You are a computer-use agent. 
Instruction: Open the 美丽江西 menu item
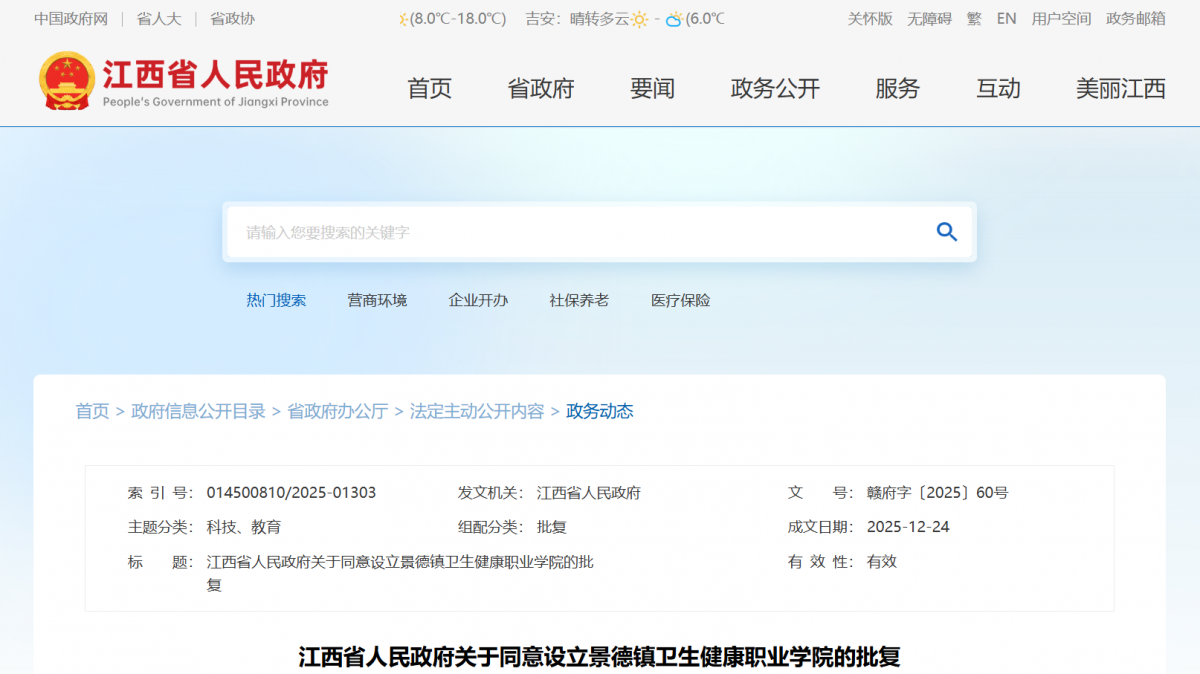click(x=1120, y=89)
